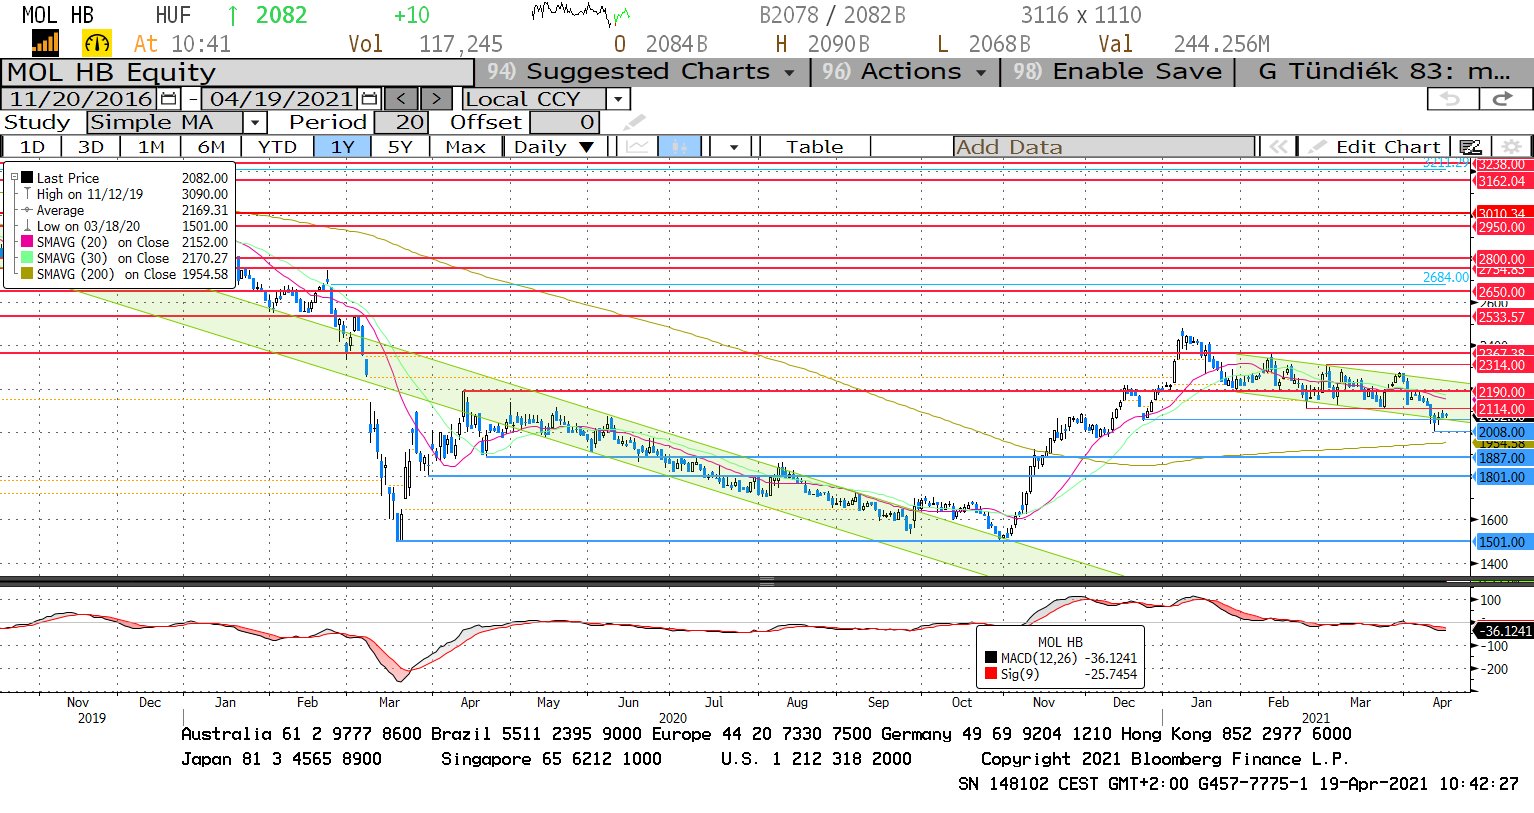Click the Sig(9) legend entry
This screenshot has width=1534, height=813.
click(1061, 674)
